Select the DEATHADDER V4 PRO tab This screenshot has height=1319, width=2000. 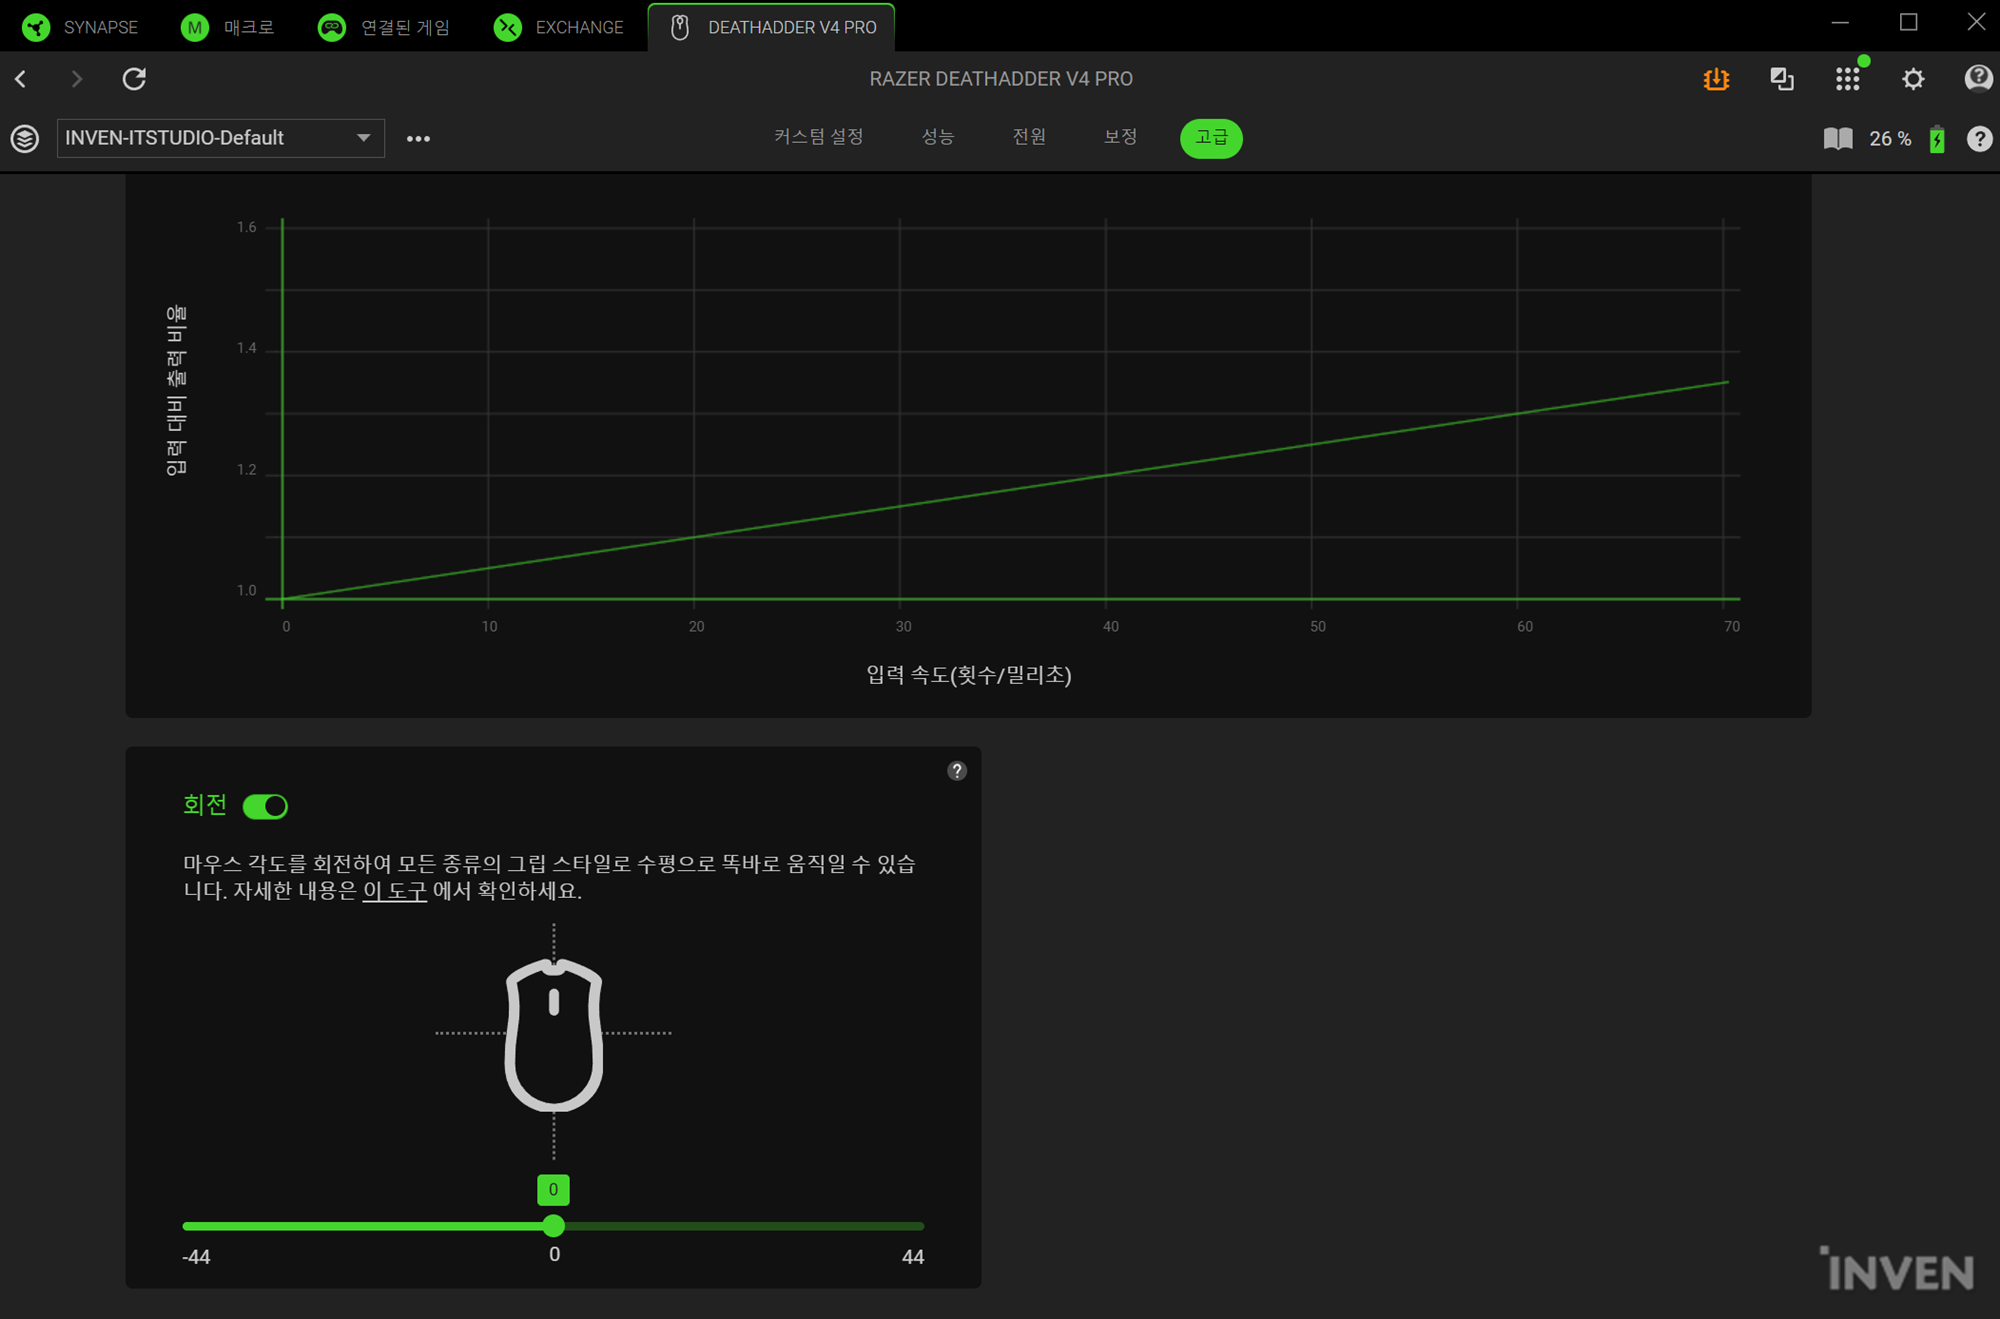click(771, 27)
